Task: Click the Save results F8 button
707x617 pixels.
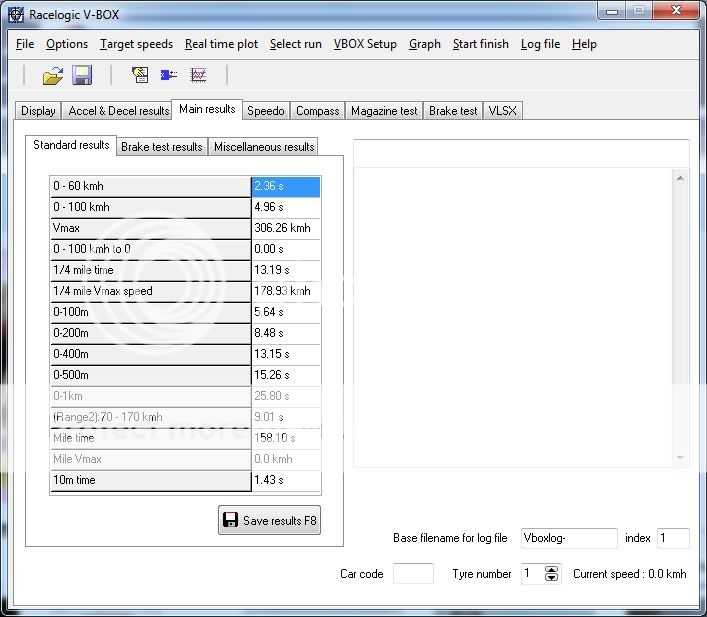Action: pos(269,520)
